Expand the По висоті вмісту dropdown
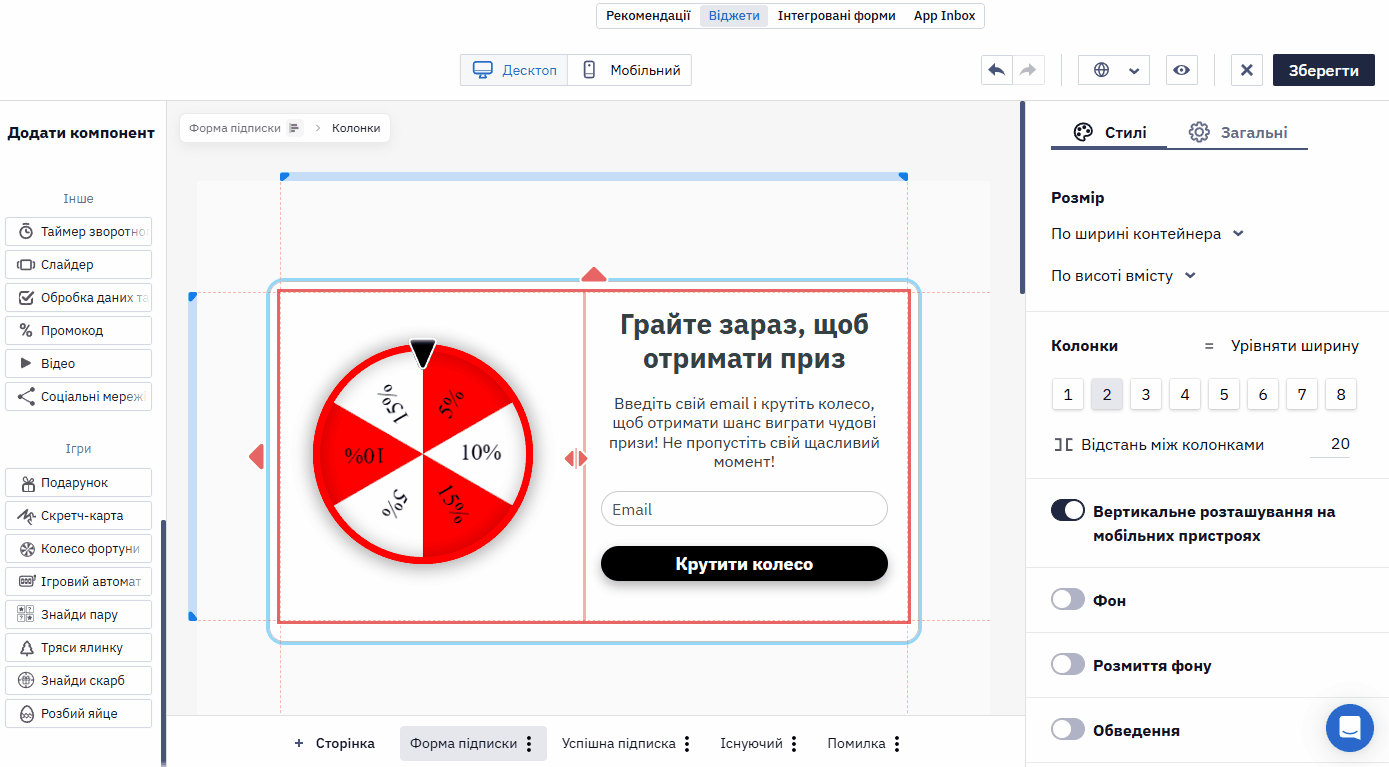The width and height of the screenshot is (1389, 767). (1123, 276)
